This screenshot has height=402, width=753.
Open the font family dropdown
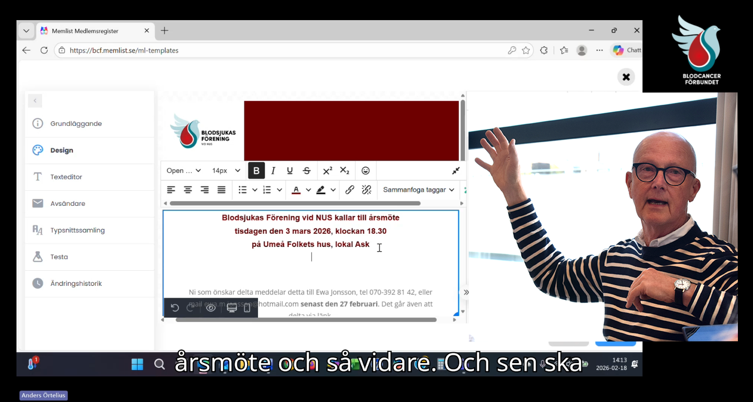(184, 171)
